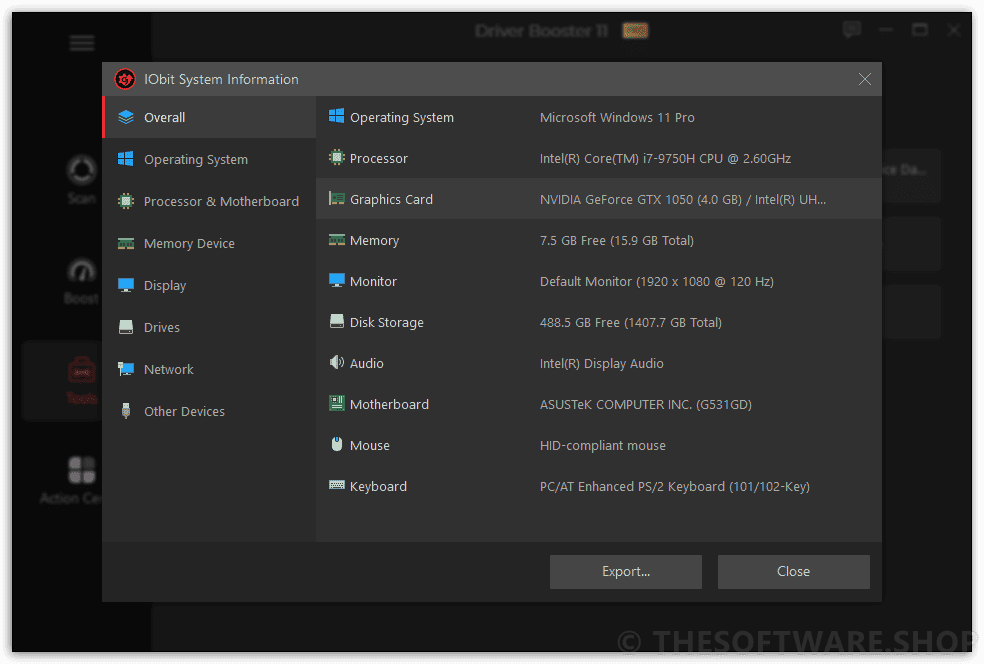Screen dimensions: 984x664
Task: Select the 488.5 GB Free disk value
Action: (631, 323)
